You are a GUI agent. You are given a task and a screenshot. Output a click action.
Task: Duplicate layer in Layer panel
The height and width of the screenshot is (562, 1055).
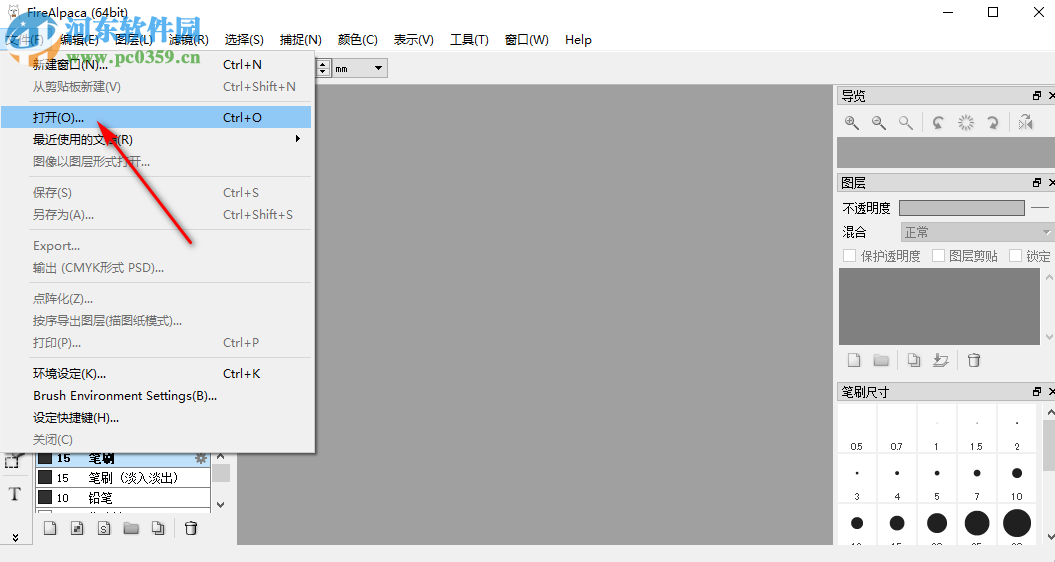pos(914,360)
